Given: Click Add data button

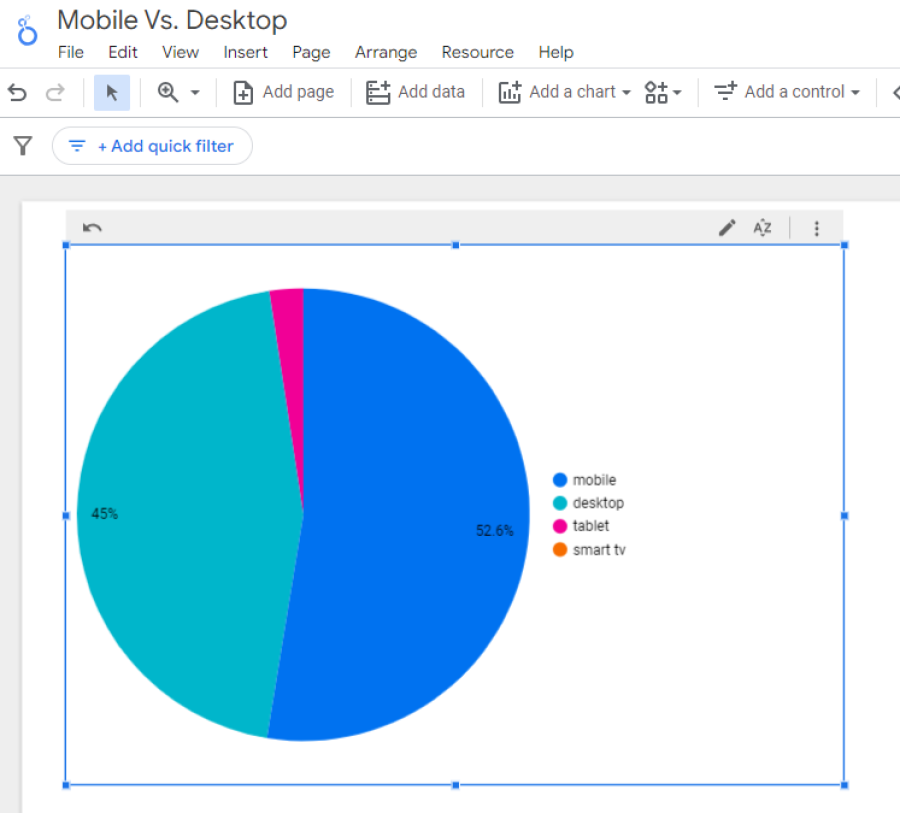Looking at the screenshot, I should coord(416,92).
